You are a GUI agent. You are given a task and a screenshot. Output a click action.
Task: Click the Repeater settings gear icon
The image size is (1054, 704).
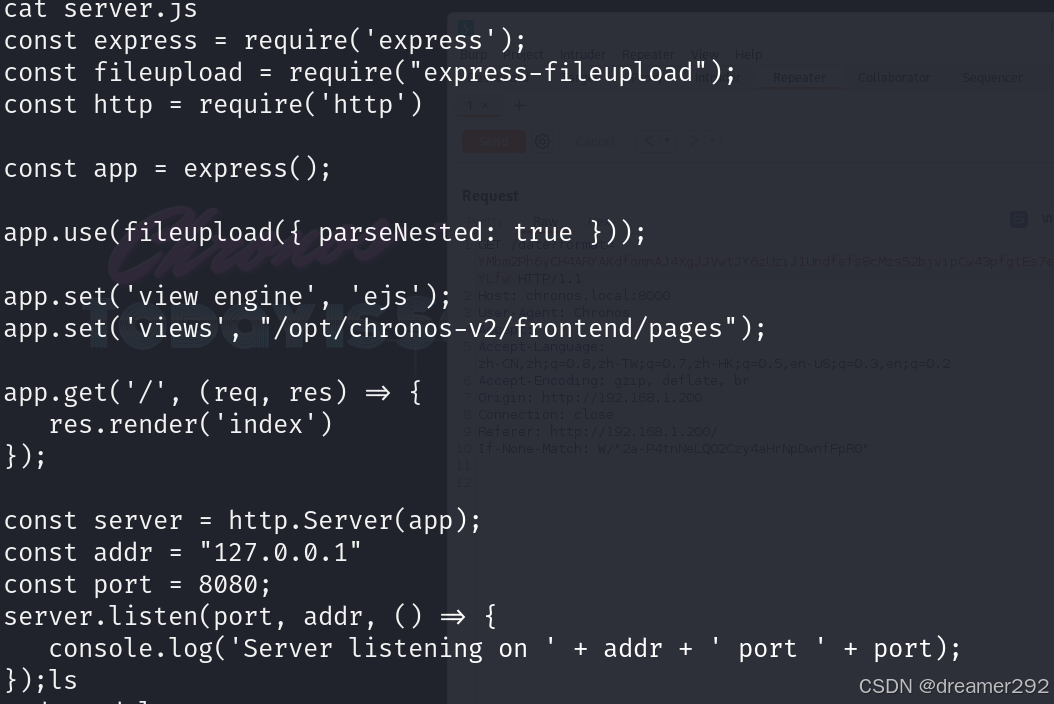point(542,141)
